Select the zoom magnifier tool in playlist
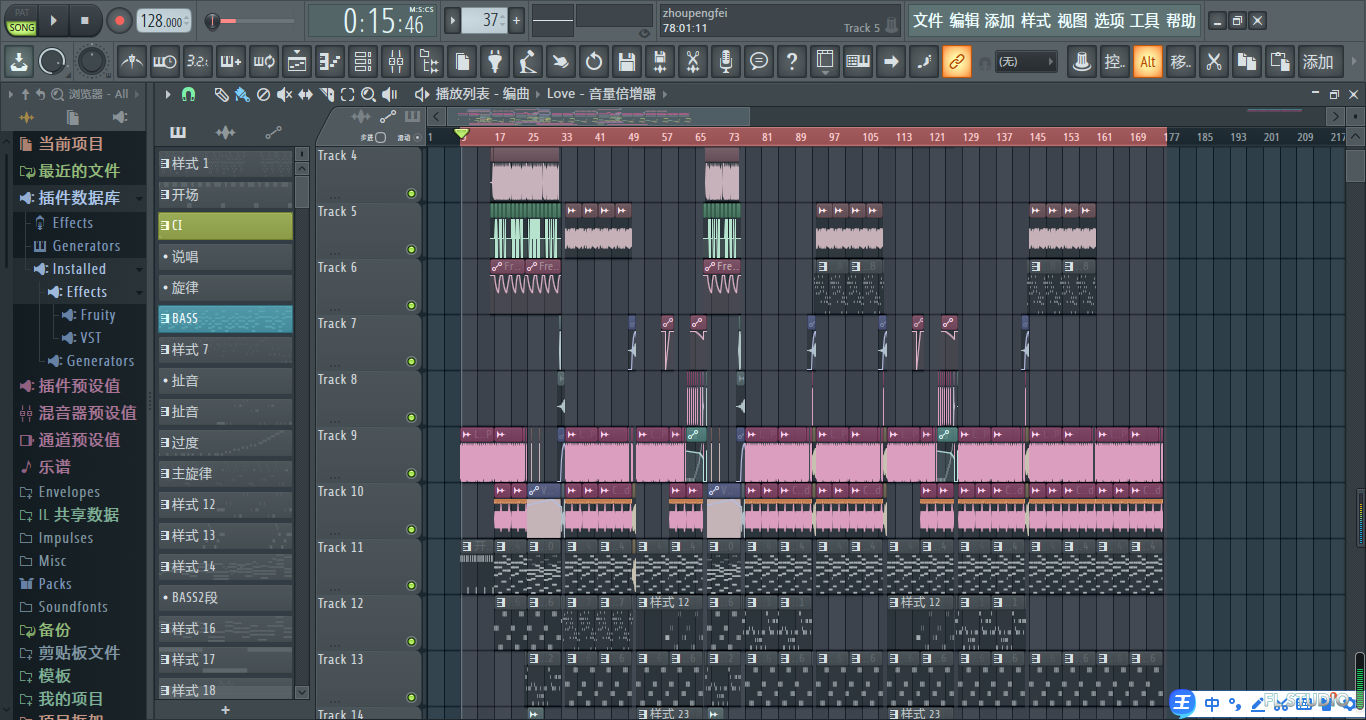1366x720 pixels. coord(368,94)
